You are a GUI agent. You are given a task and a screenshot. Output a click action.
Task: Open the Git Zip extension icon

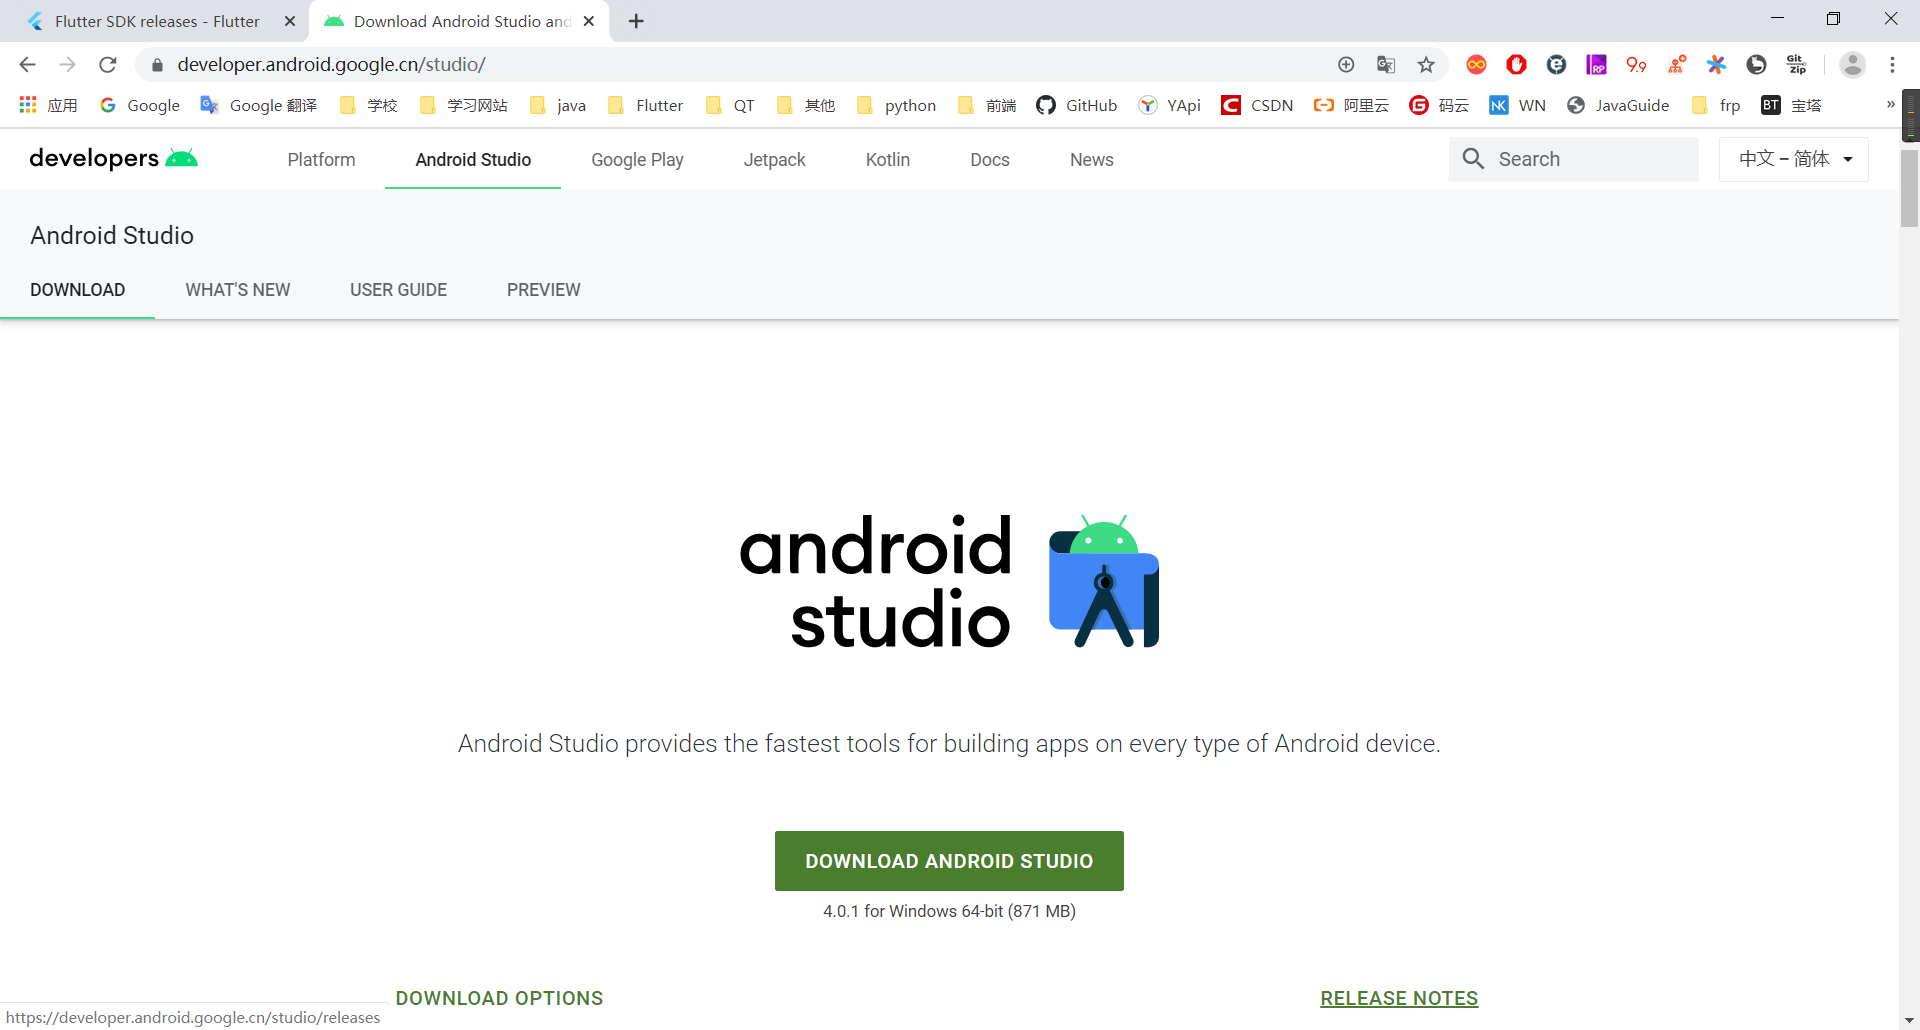click(x=1797, y=65)
